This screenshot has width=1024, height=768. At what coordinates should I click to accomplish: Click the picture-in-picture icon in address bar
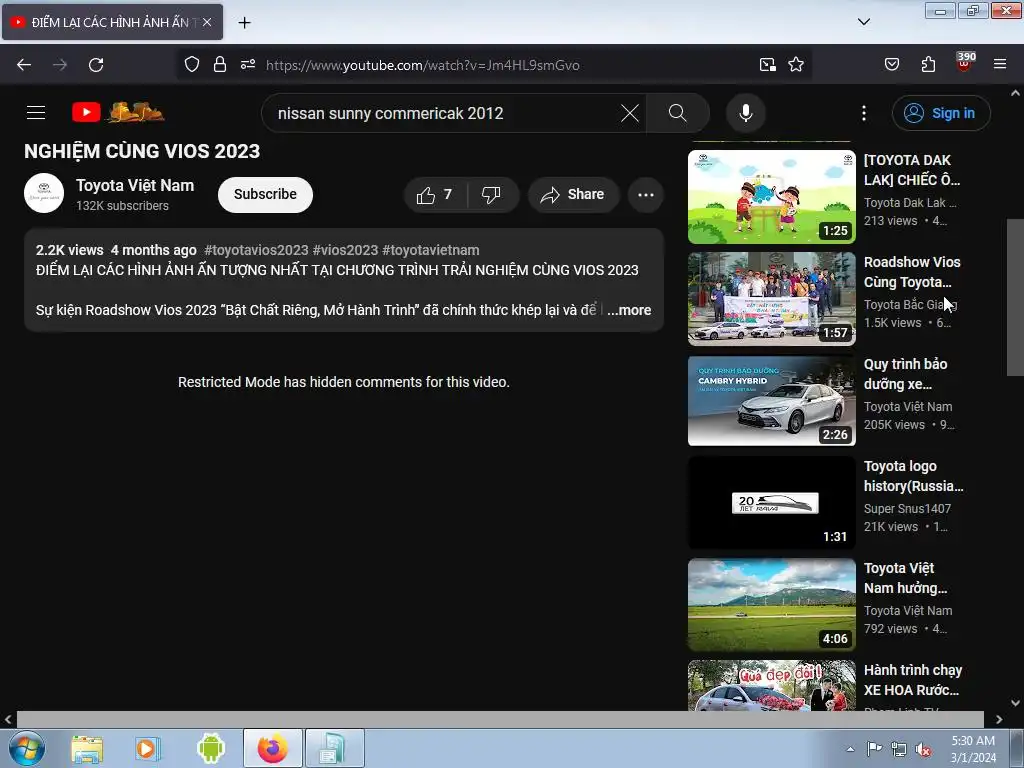coord(767,64)
